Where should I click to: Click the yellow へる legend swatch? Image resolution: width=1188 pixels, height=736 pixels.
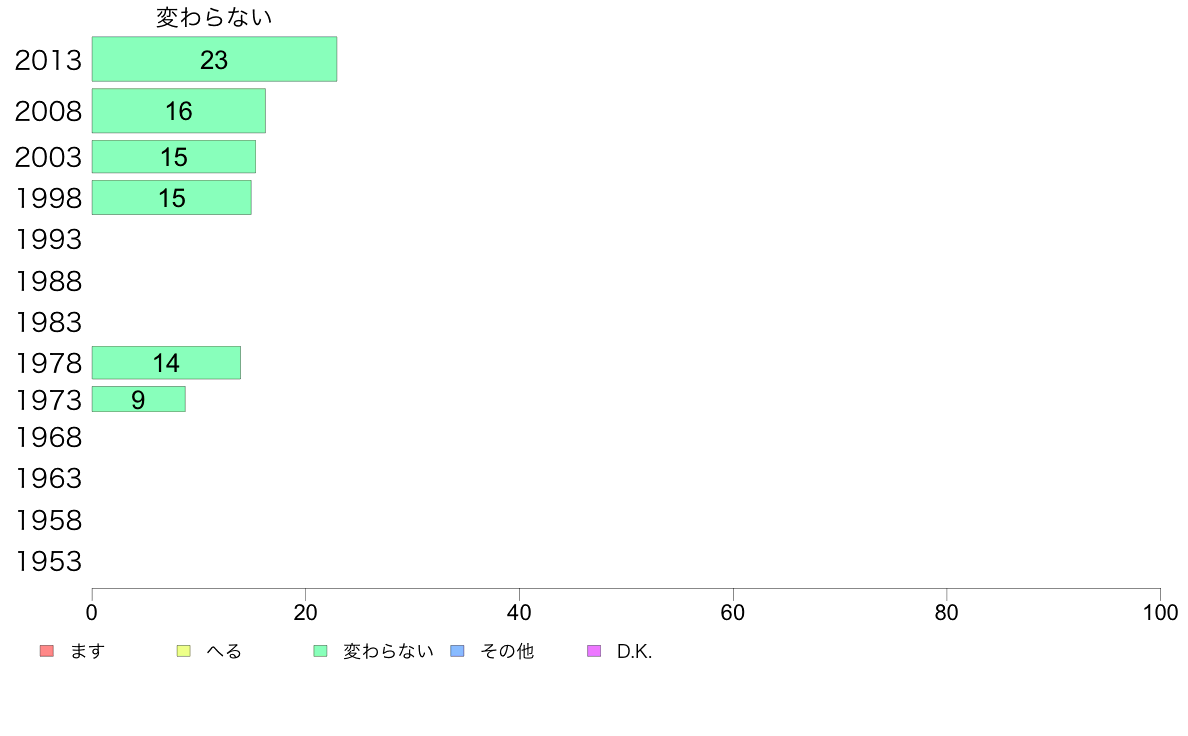pyautogui.click(x=183, y=651)
